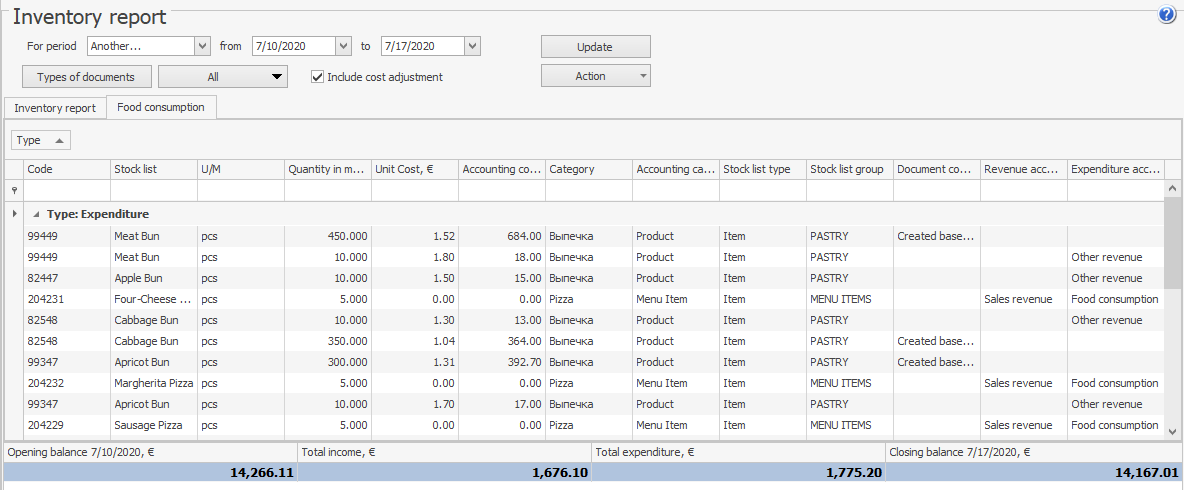Viewport: 1184px width, 490px height.
Task: Select the Four-Cheese pizza row
Action: (153, 299)
